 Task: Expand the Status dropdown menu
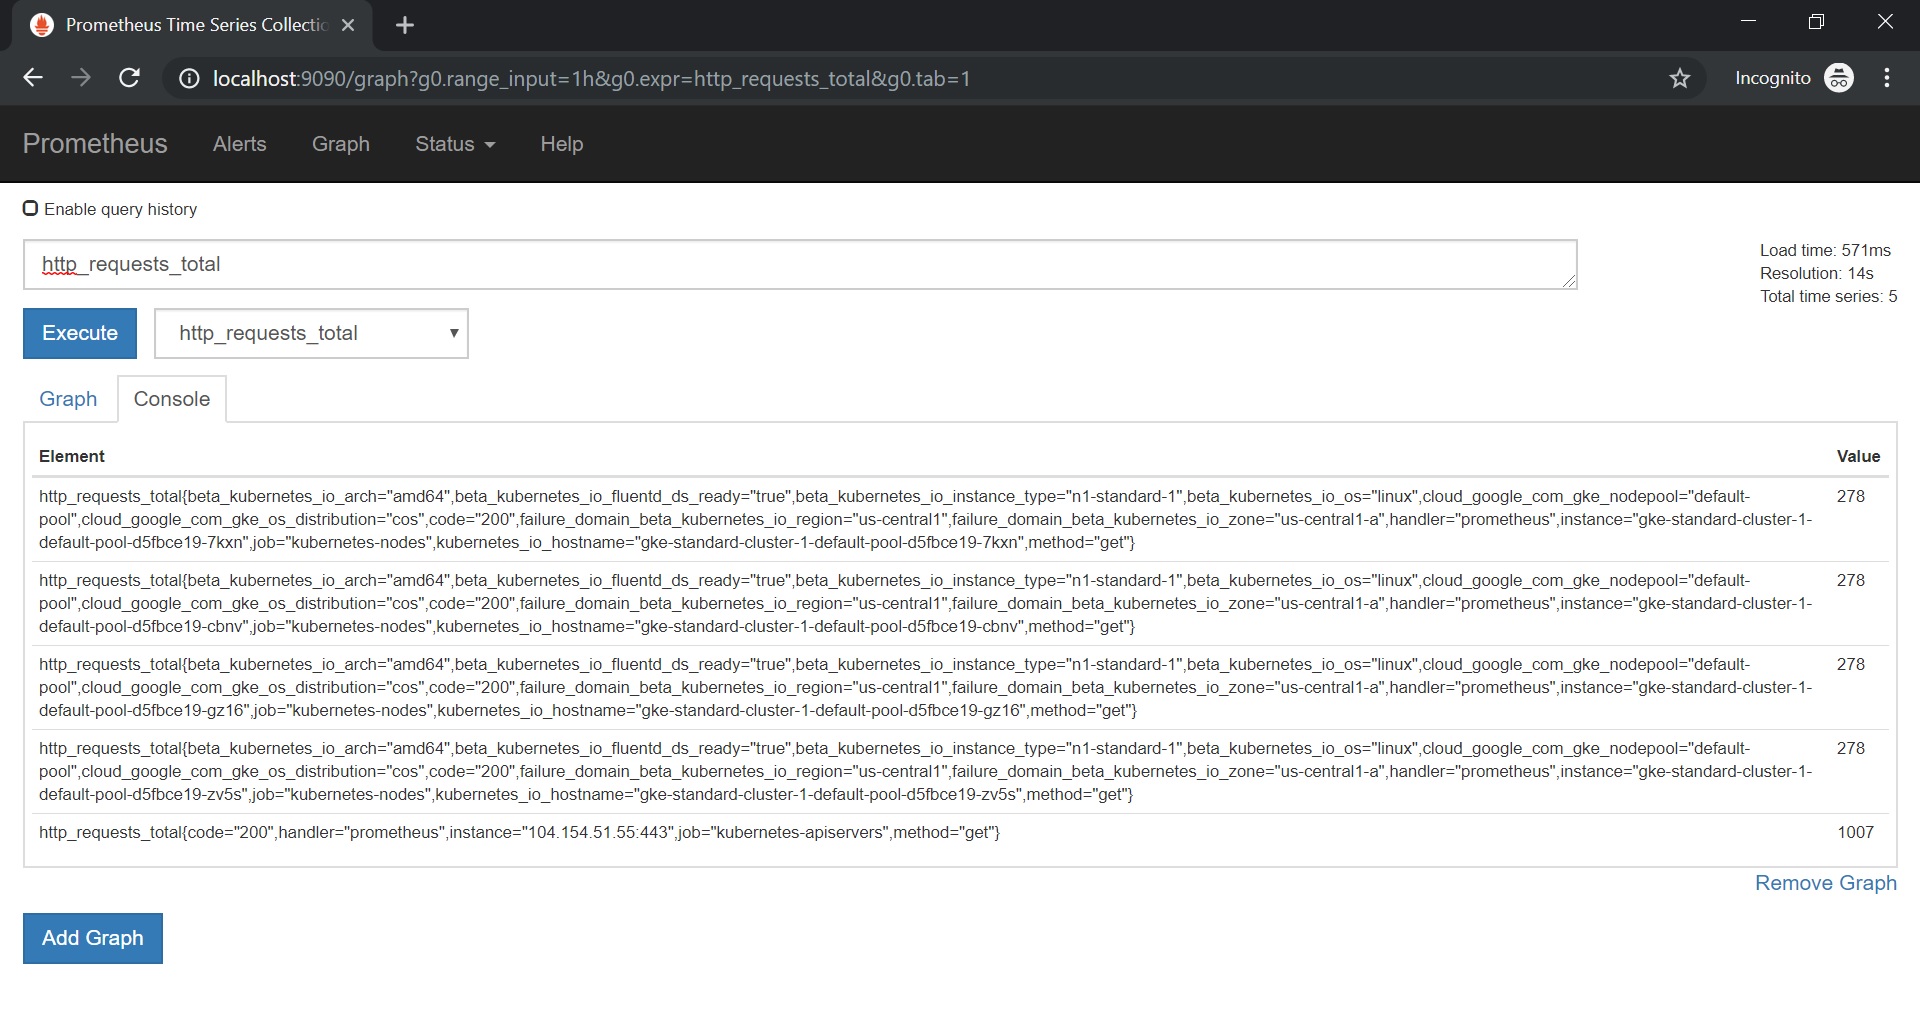point(455,144)
